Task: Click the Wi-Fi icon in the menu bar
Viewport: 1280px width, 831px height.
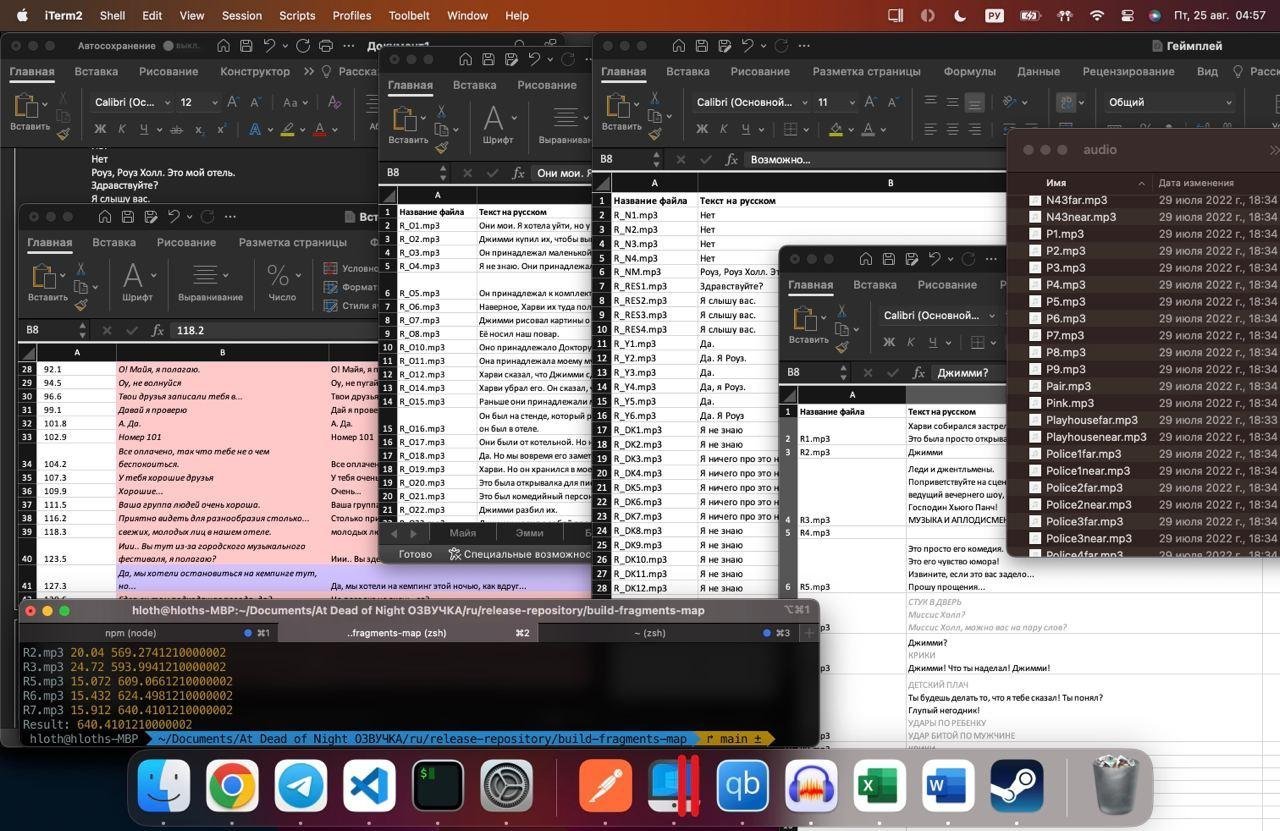Action: pyautogui.click(x=1096, y=15)
